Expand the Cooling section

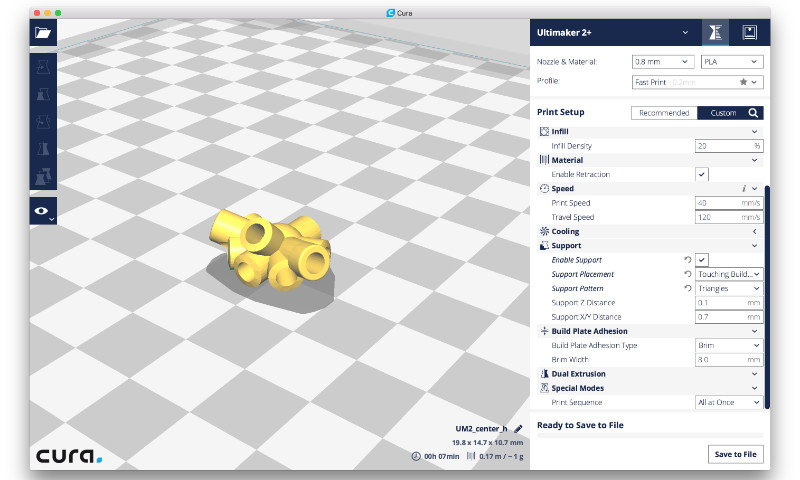pos(755,232)
